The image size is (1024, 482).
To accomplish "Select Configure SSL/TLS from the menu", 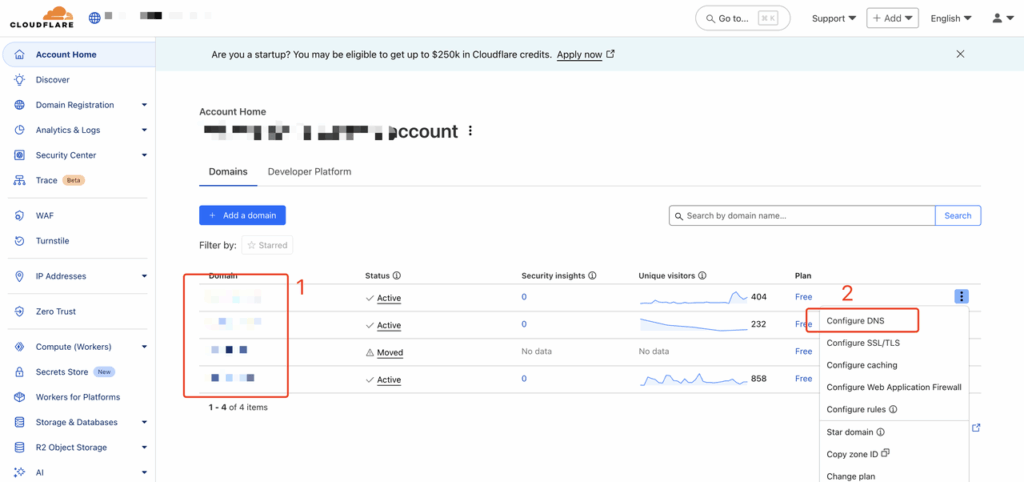I will (863, 343).
